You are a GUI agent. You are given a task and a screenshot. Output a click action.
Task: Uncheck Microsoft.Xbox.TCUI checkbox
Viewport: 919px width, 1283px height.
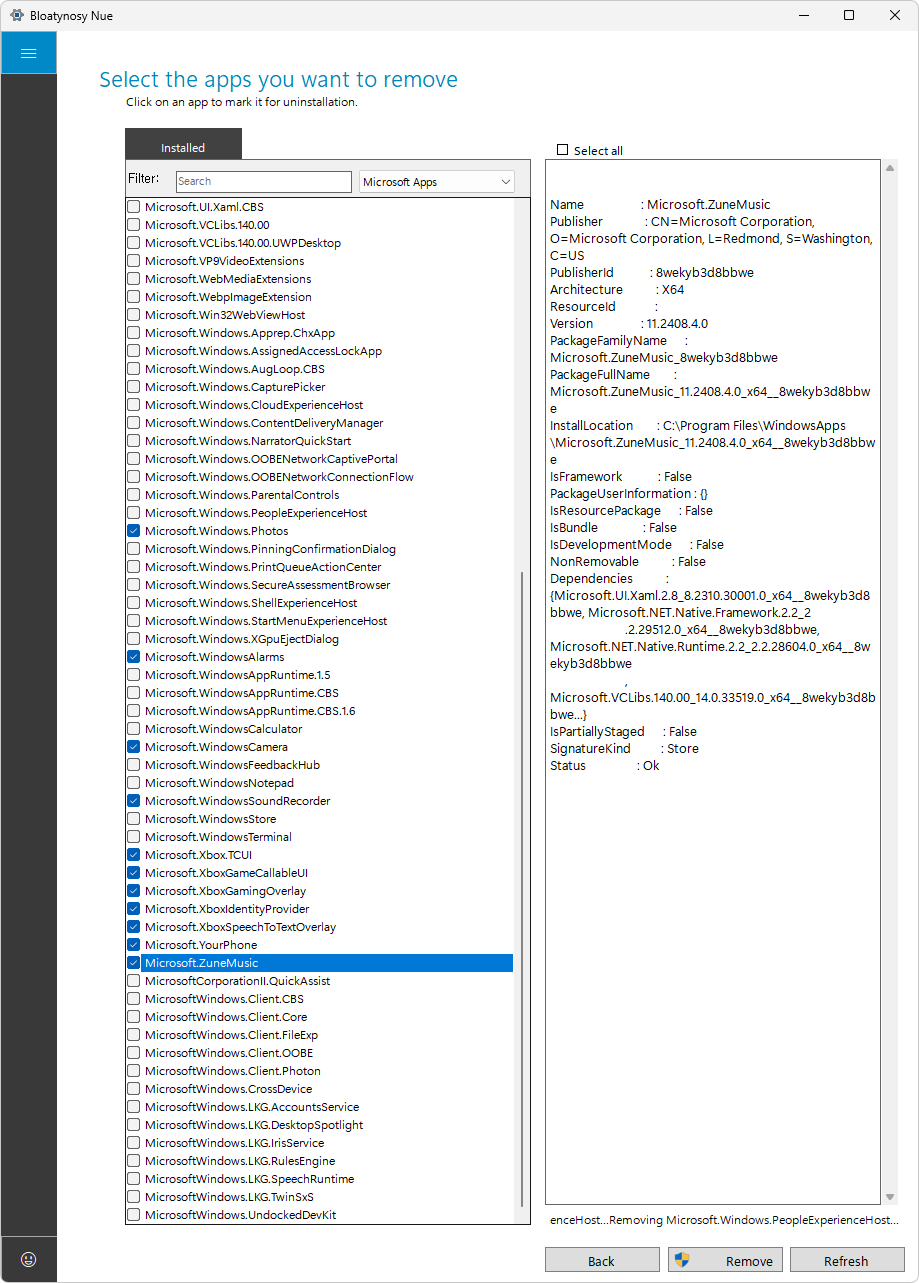point(134,855)
